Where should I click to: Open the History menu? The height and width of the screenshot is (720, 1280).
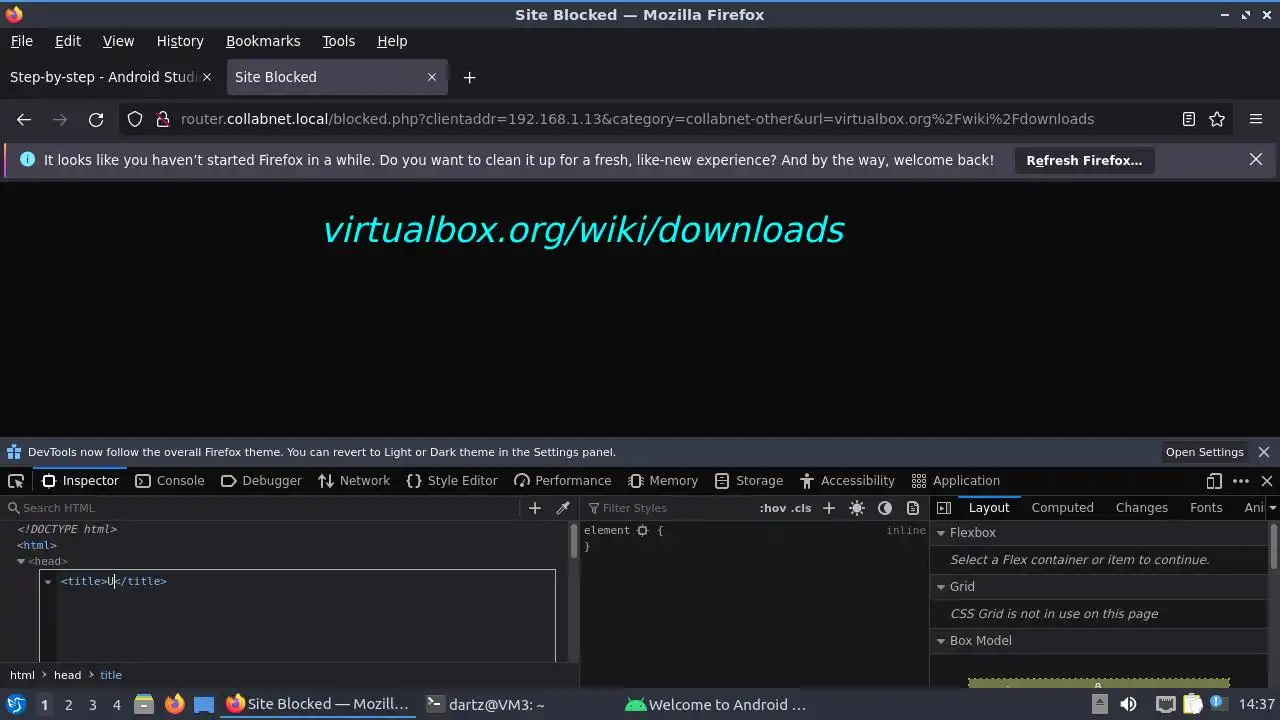pyautogui.click(x=180, y=41)
